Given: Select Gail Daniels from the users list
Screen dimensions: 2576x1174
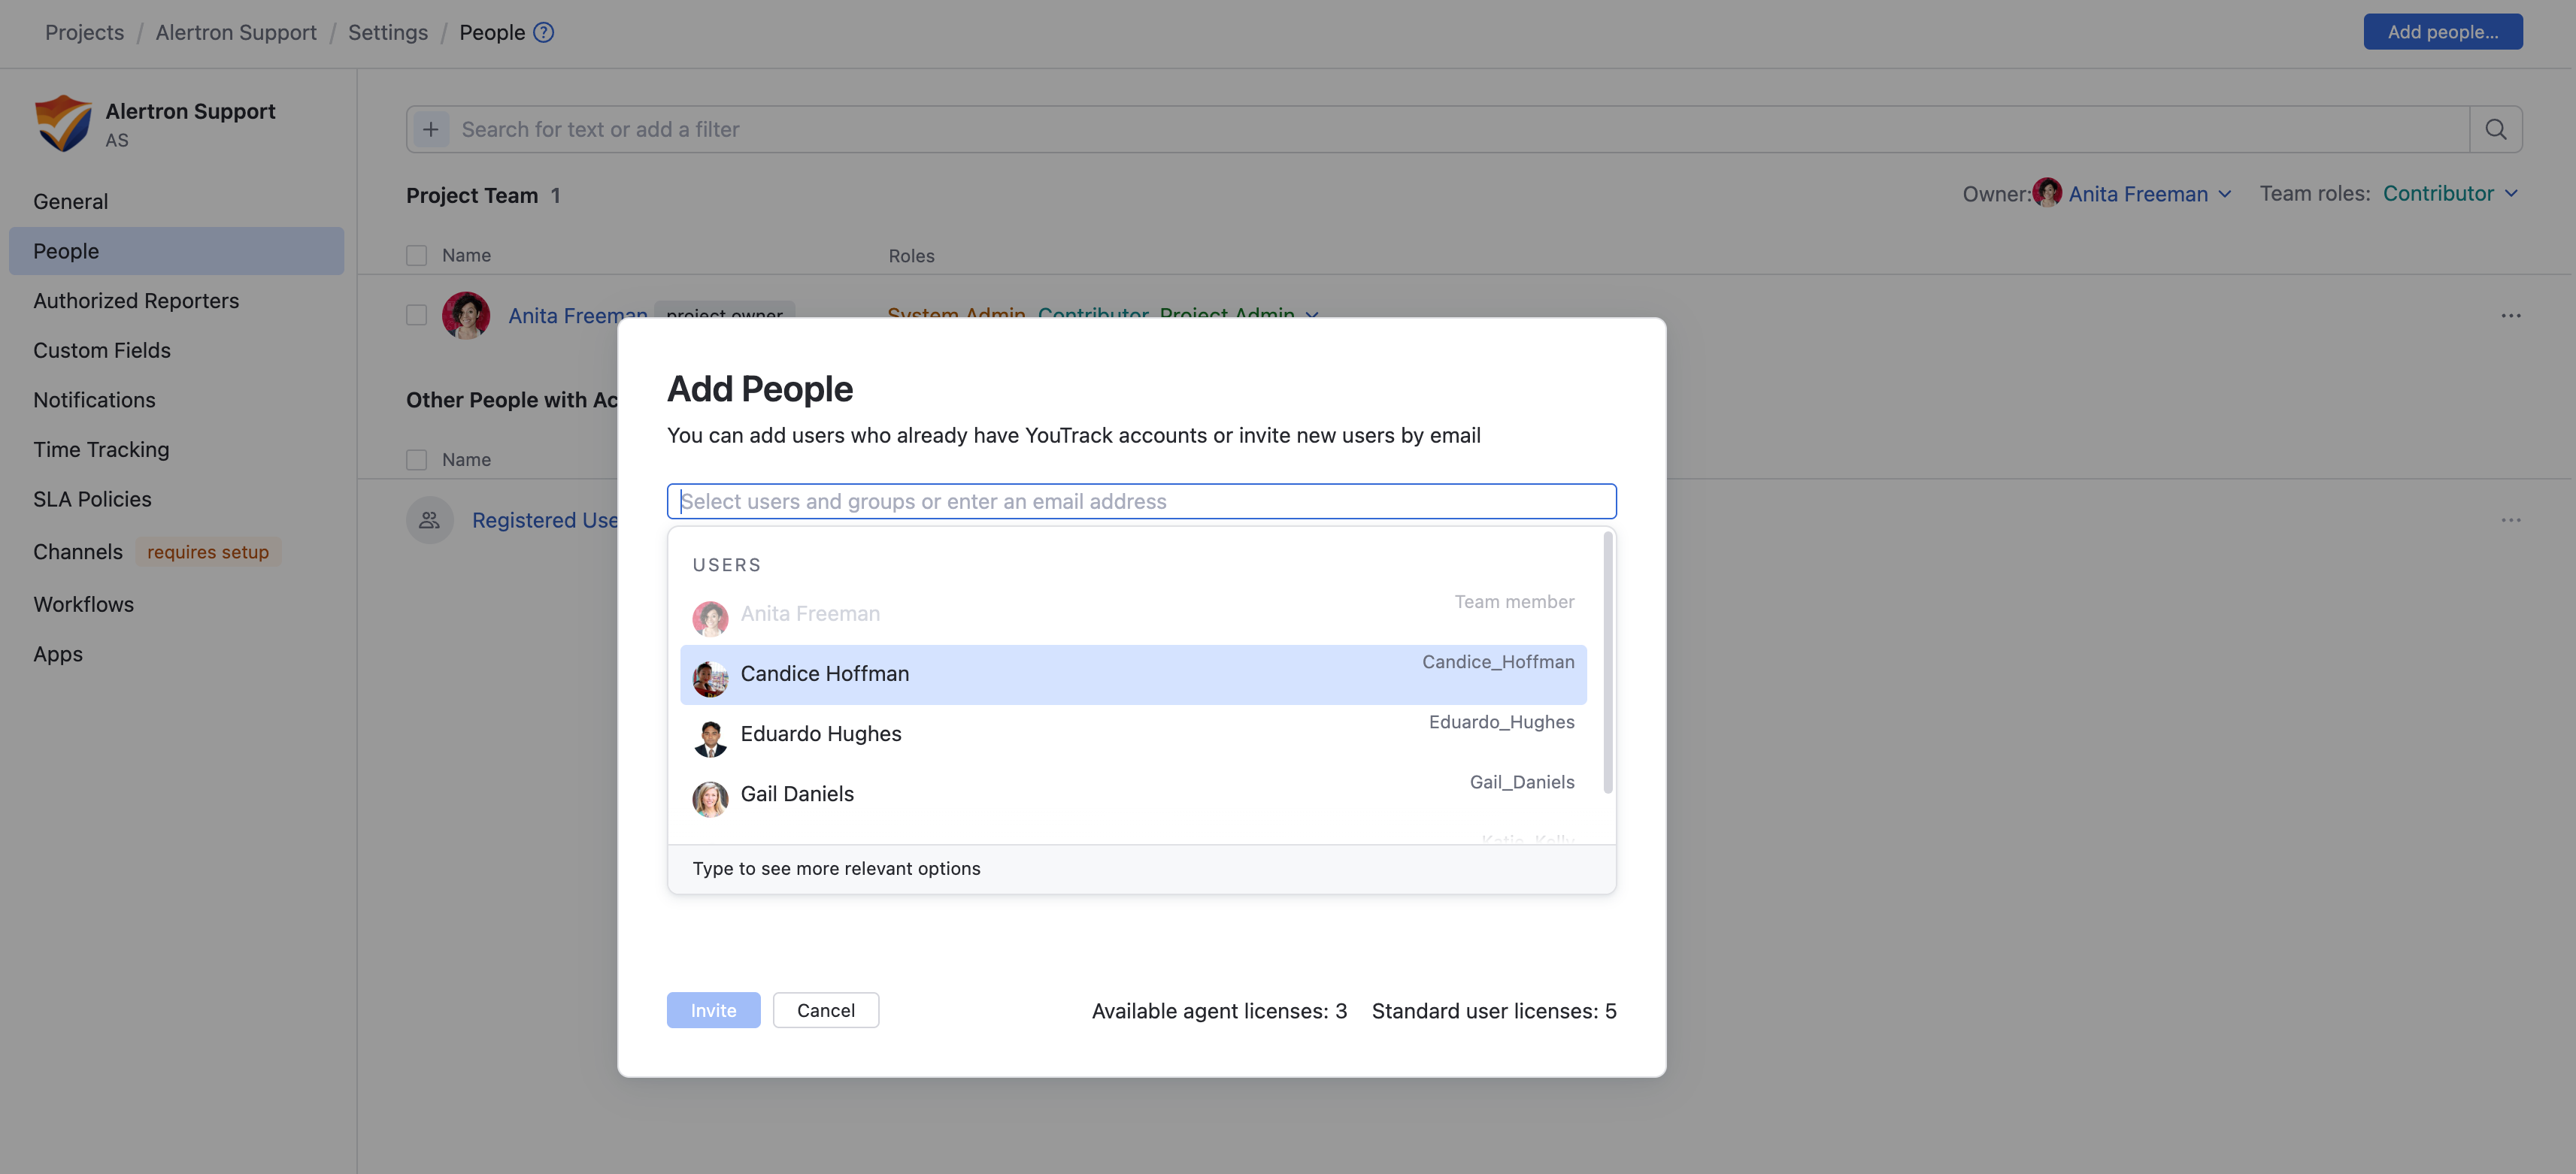Looking at the screenshot, I should point(1133,794).
